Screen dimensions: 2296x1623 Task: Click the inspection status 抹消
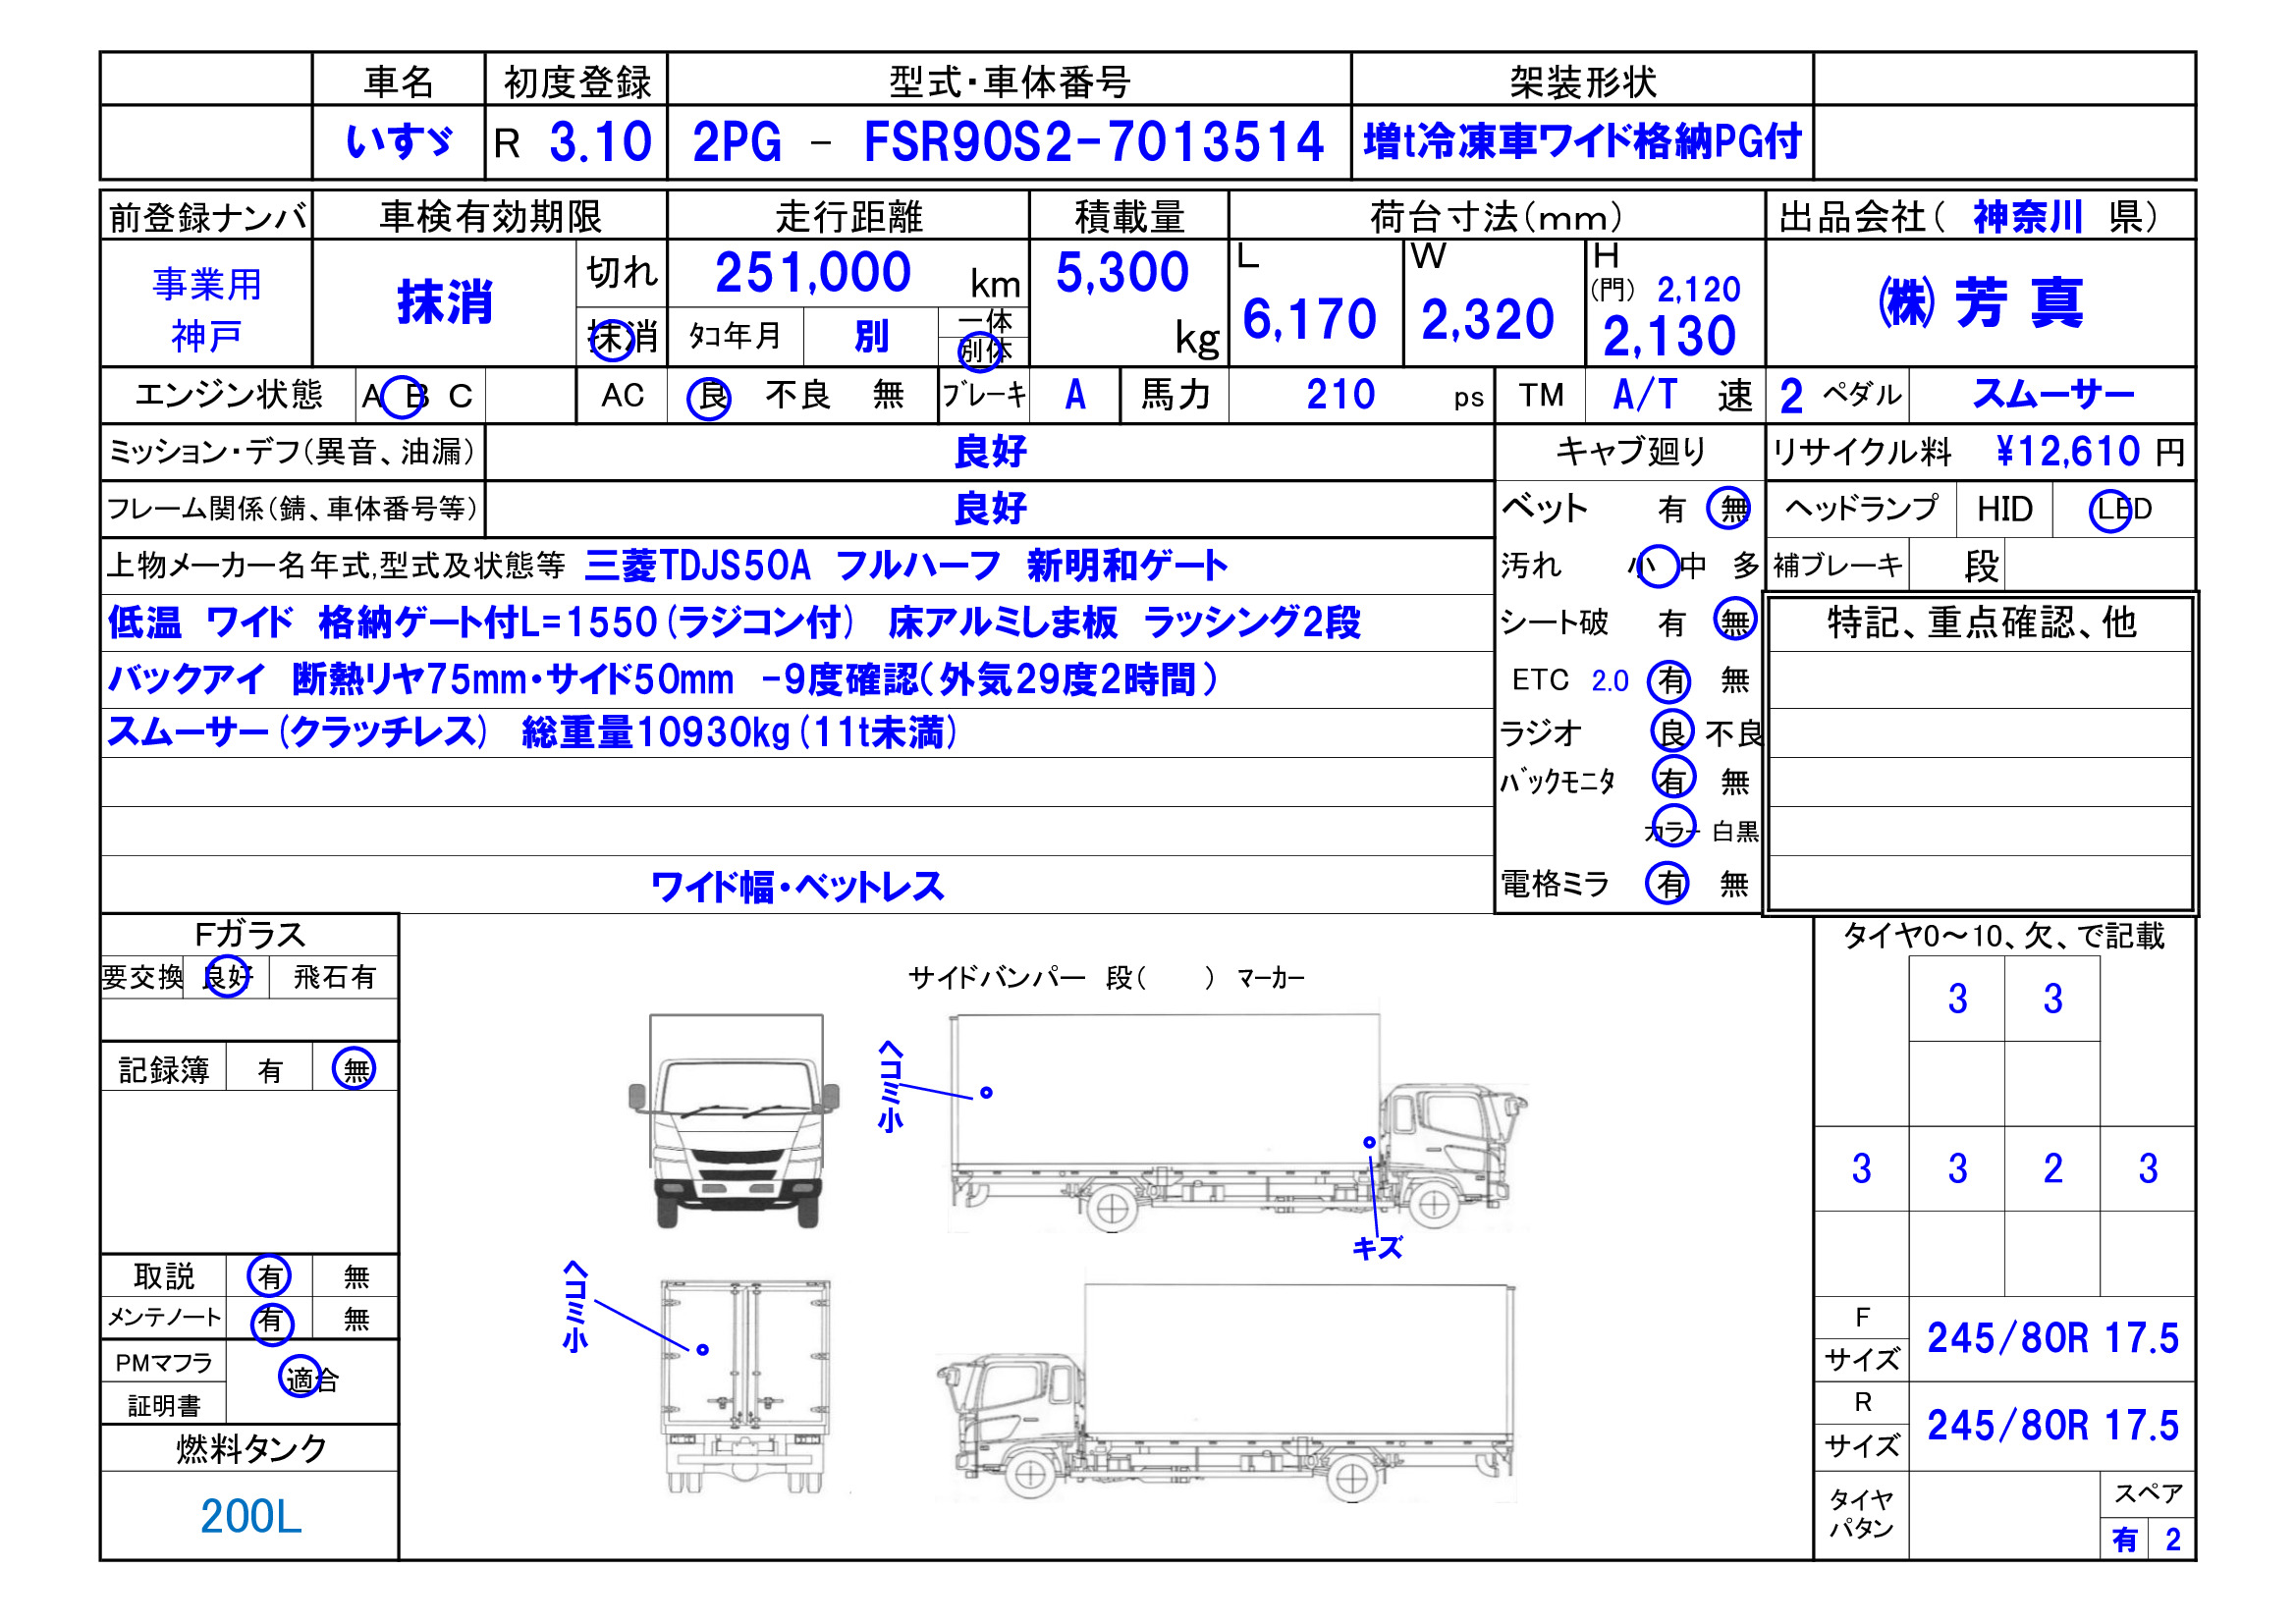445,302
